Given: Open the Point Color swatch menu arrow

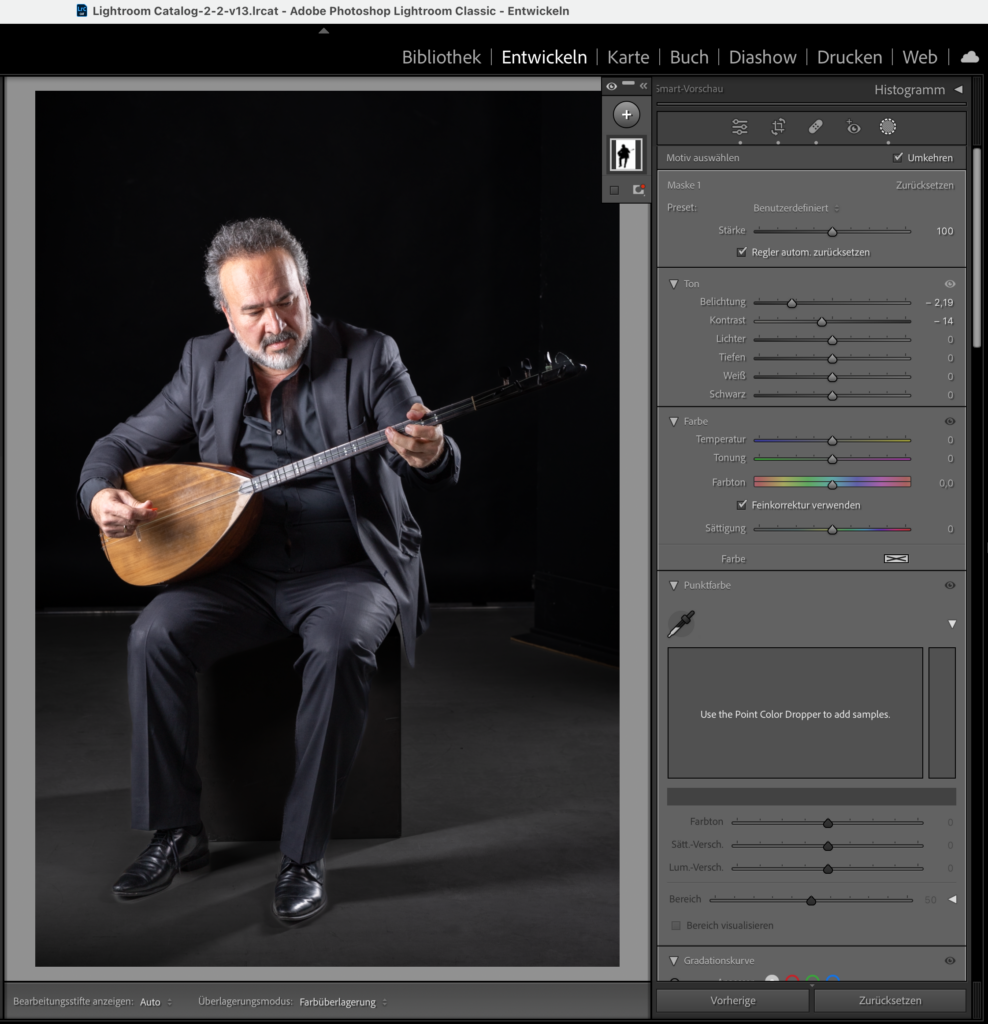Looking at the screenshot, I should coord(952,624).
